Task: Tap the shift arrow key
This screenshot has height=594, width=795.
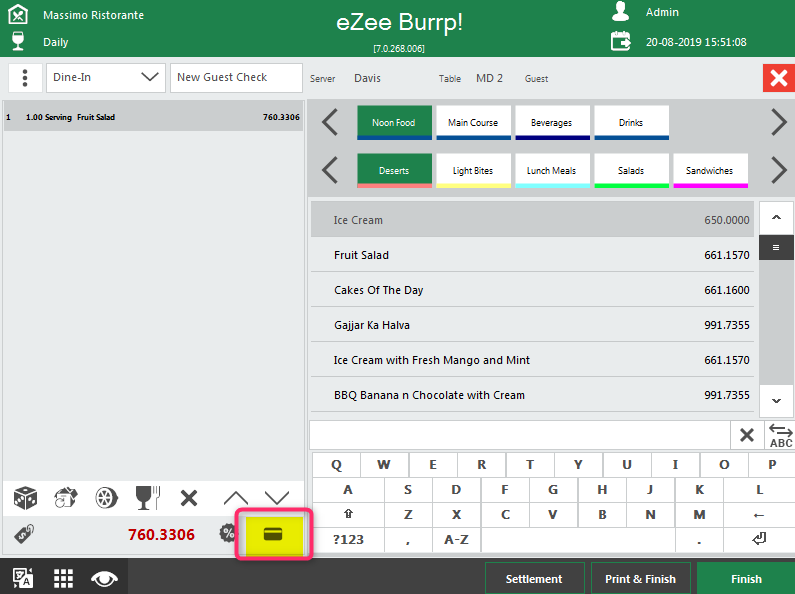Action: click(348, 514)
